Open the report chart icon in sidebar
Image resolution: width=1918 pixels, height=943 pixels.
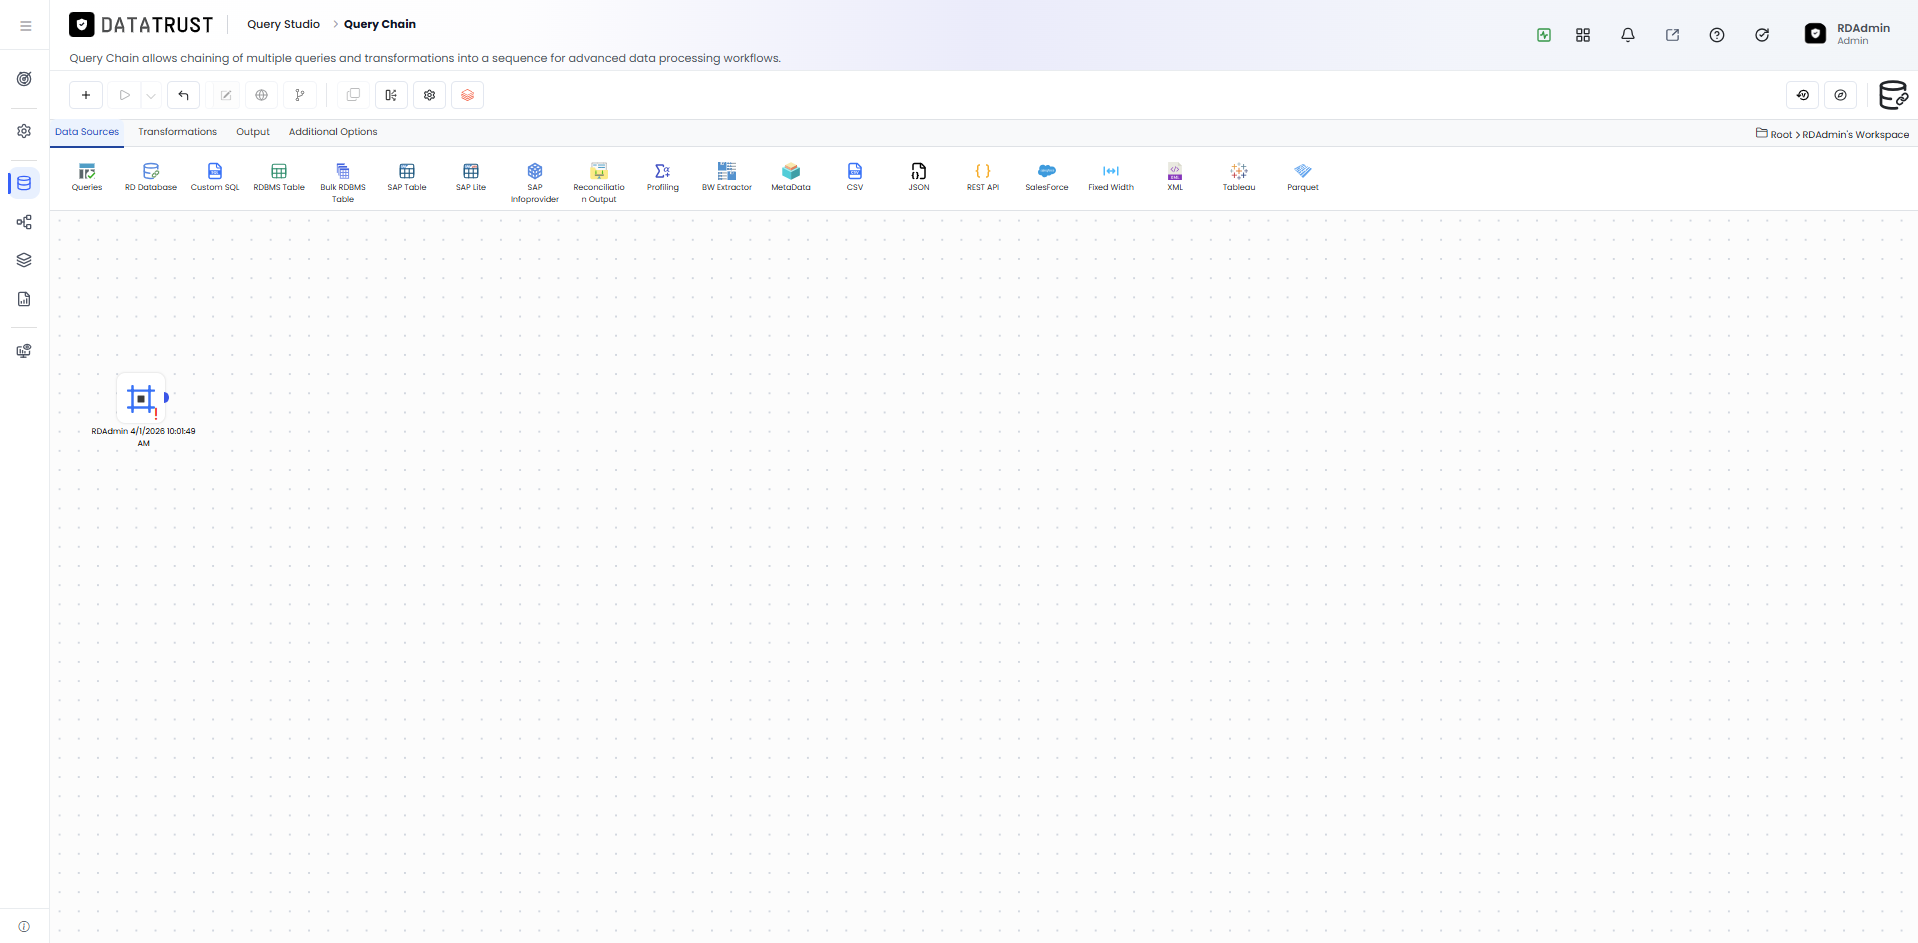(24, 299)
